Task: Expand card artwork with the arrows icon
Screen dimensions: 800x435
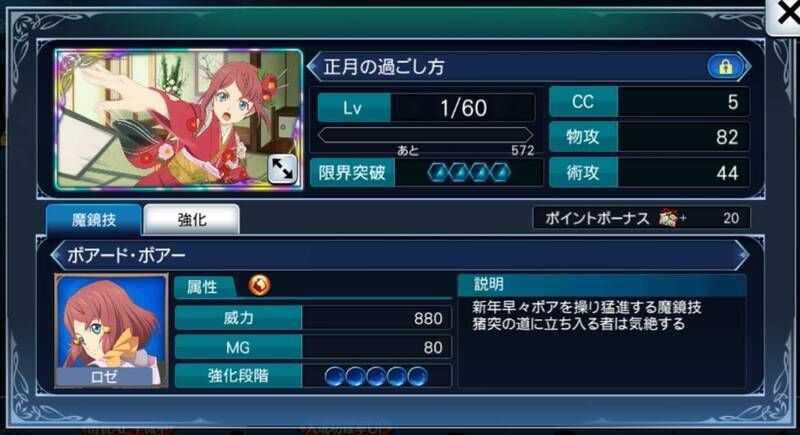Action: pos(282,169)
